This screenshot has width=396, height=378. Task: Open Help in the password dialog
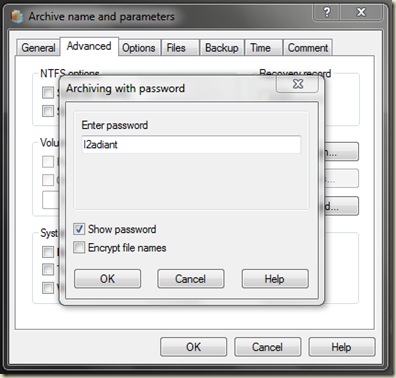[275, 279]
